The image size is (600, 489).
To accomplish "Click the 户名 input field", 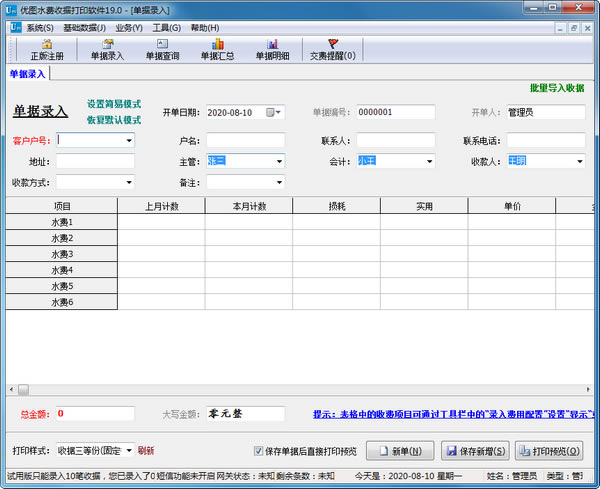I will pyautogui.click(x=245, y=141).
